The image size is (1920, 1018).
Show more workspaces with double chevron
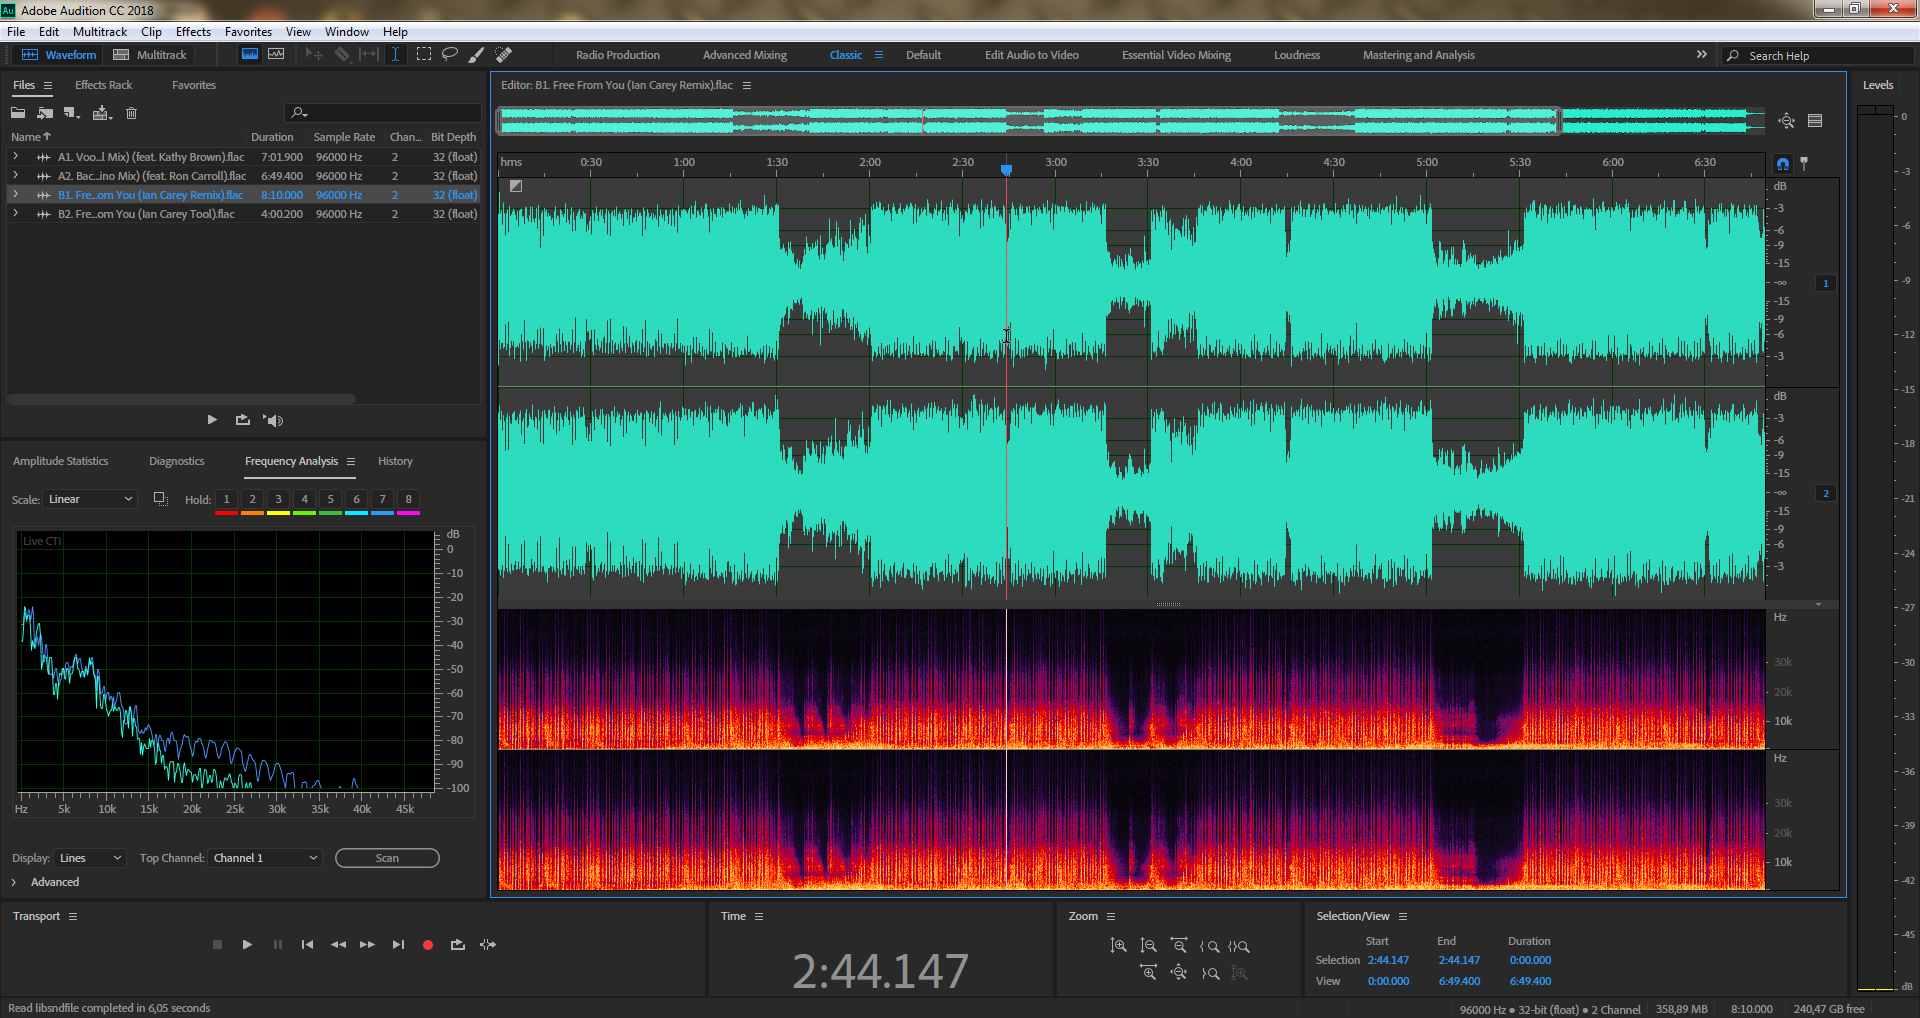point(1701,54)
